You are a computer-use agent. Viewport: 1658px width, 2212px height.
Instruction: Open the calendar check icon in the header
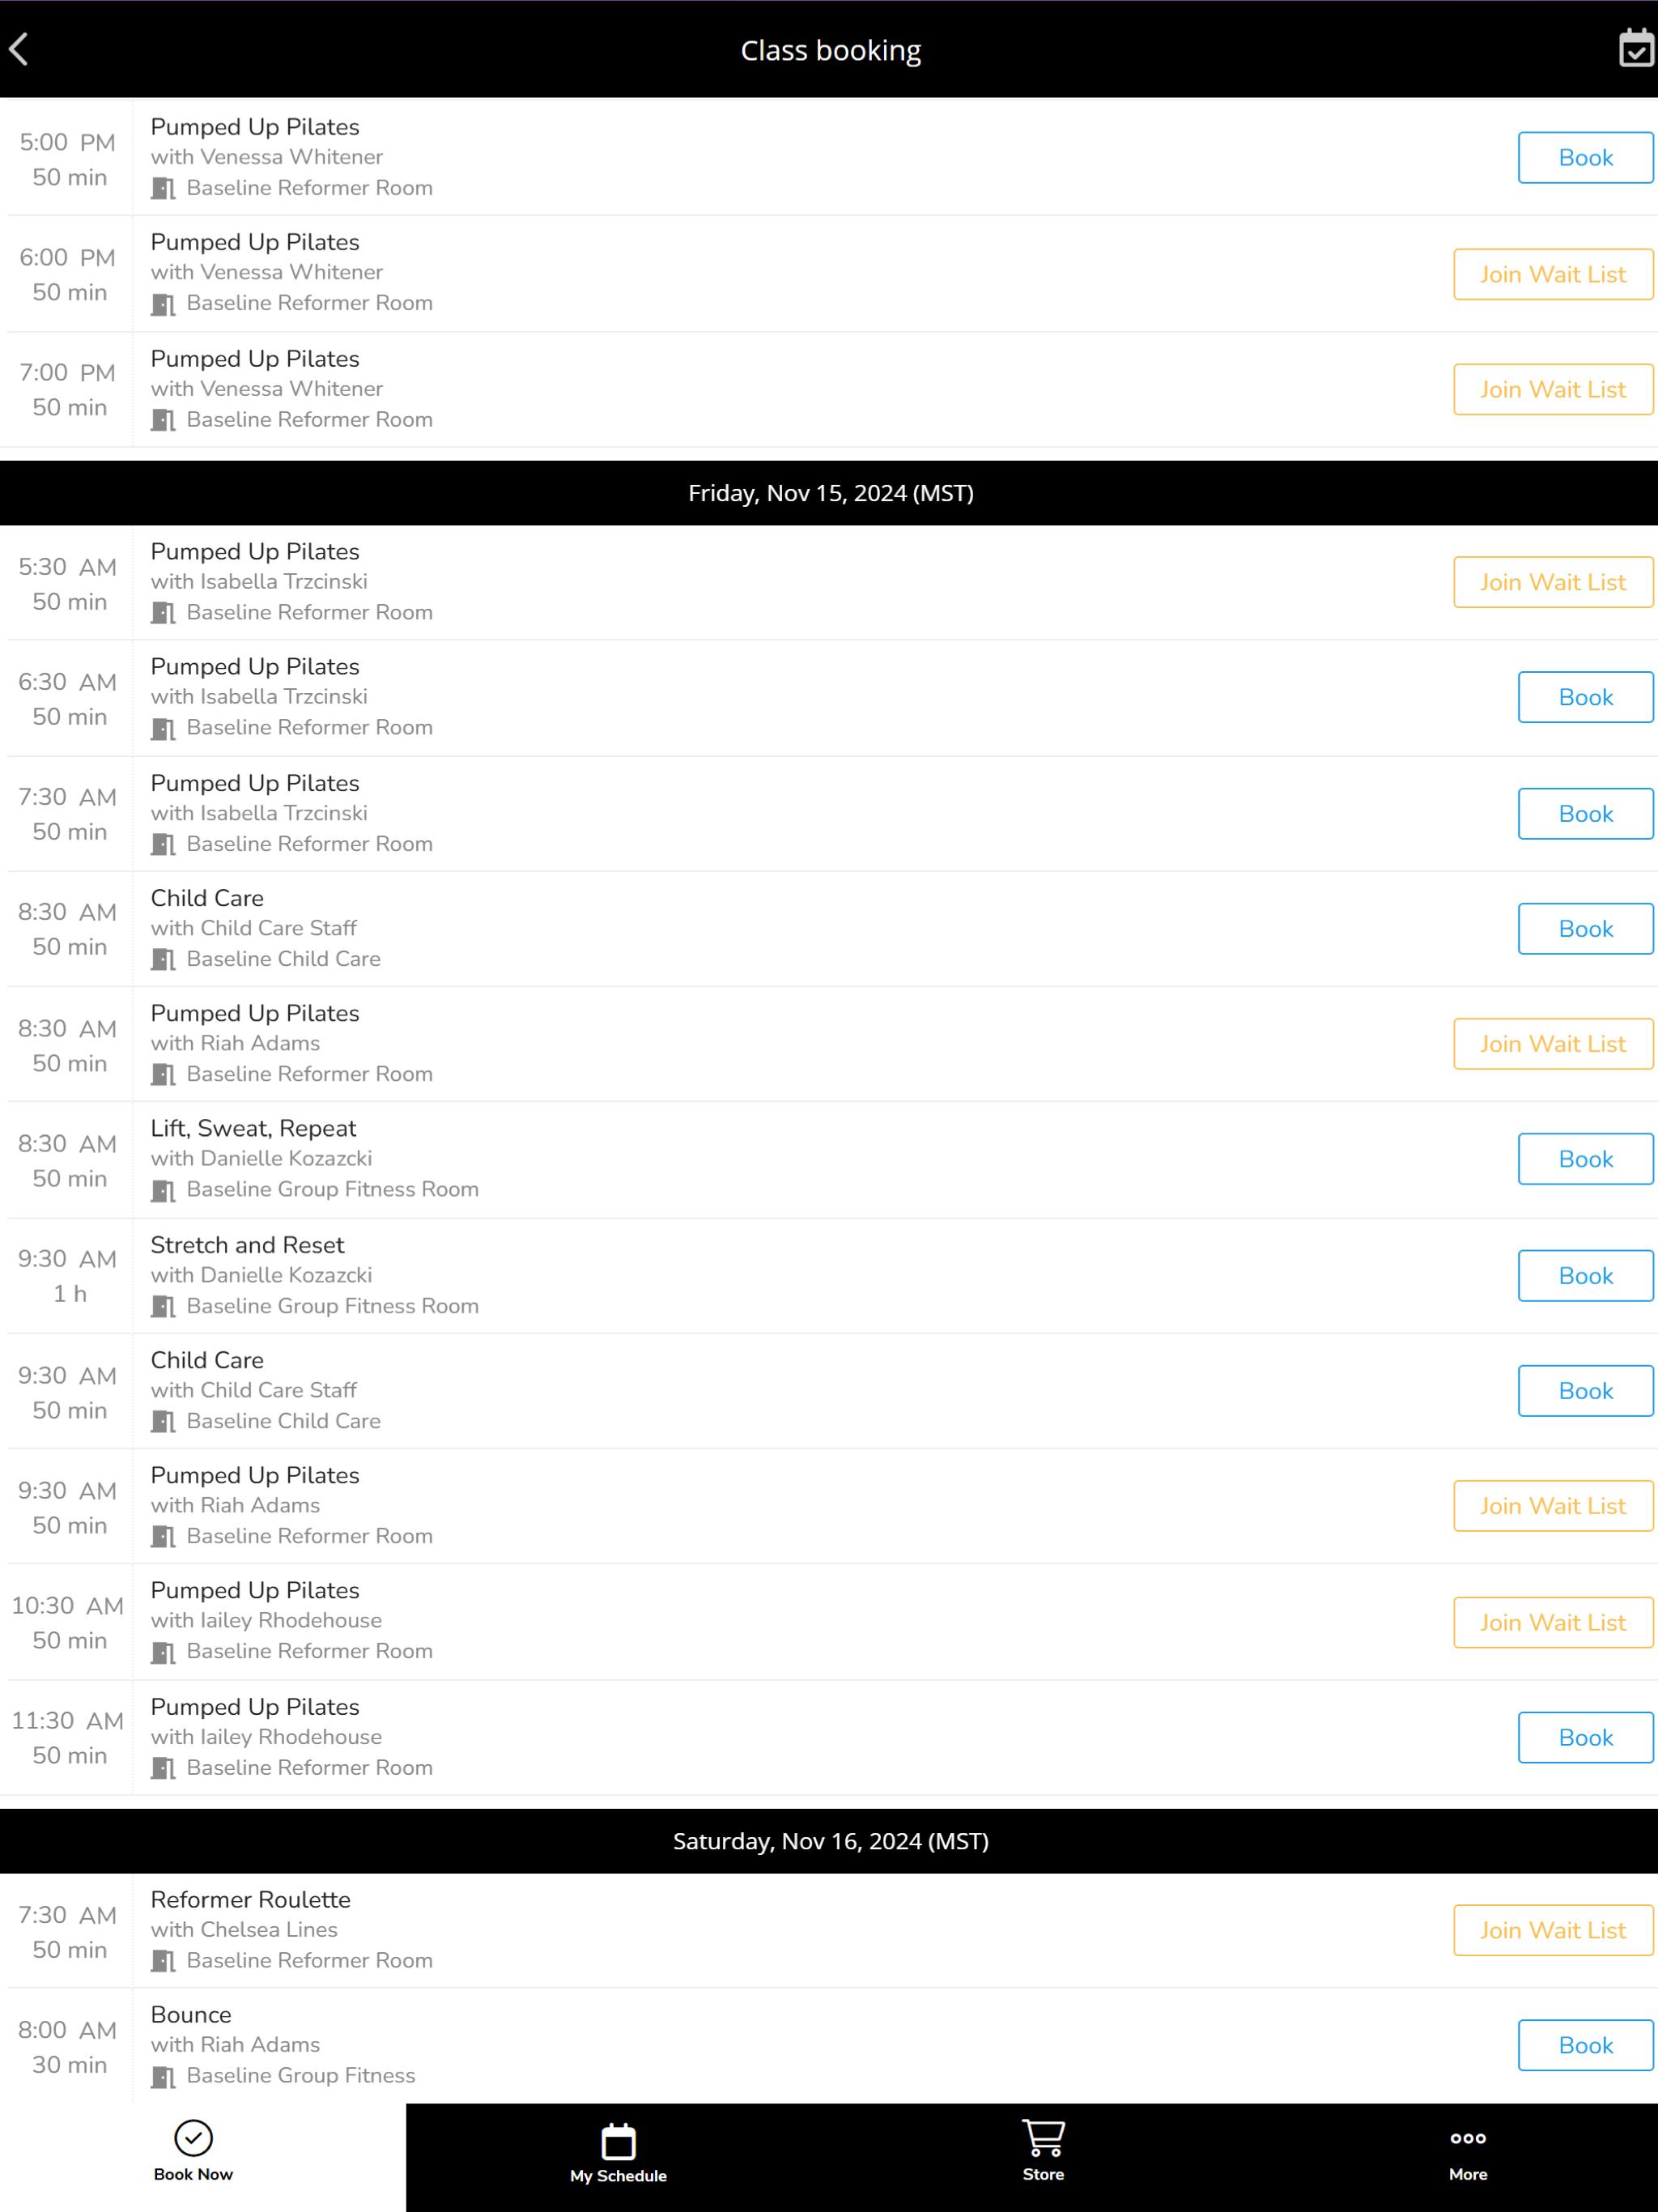coord(1637,48)
